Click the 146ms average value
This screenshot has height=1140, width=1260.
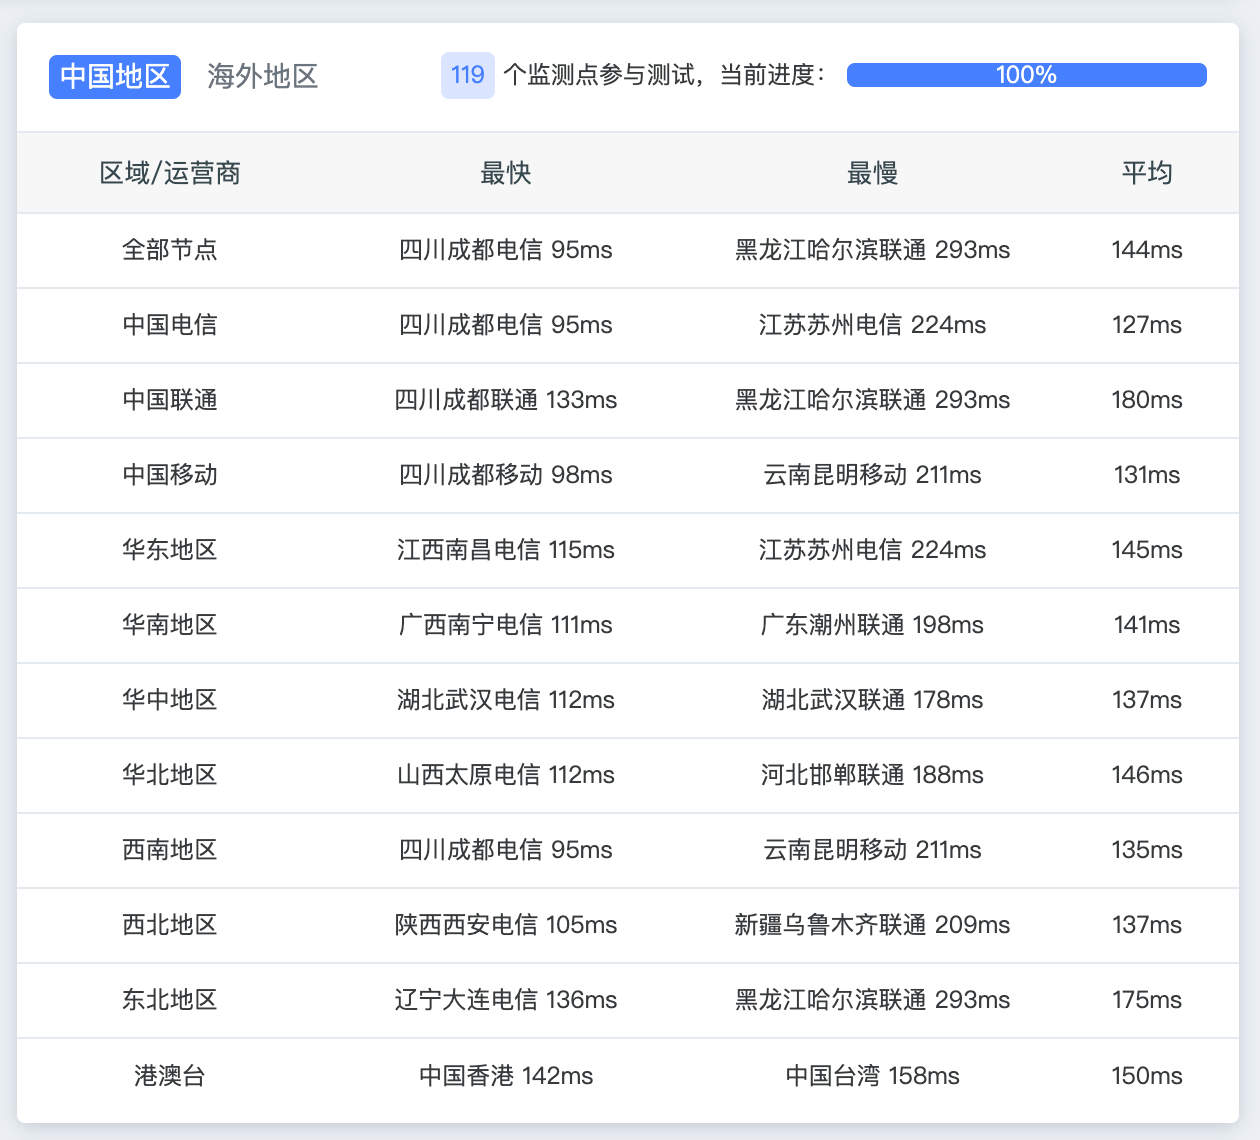click(x=1147, y=774)
